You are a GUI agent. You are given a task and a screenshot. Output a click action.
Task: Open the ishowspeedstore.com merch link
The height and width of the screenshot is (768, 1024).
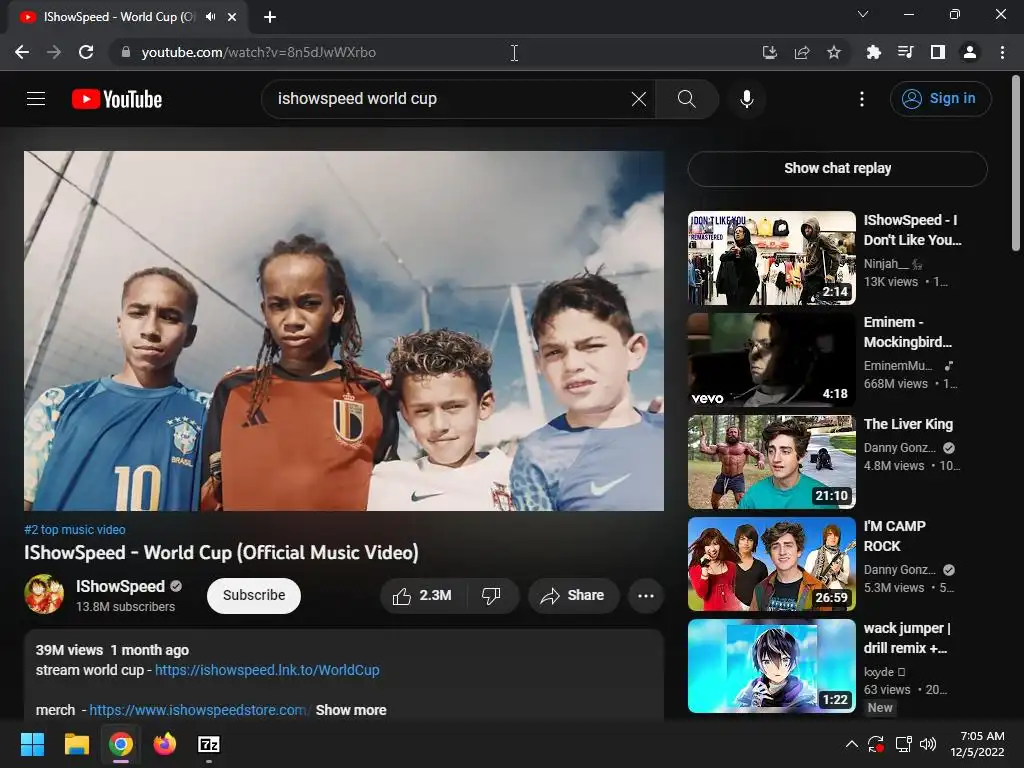[198, 710]
